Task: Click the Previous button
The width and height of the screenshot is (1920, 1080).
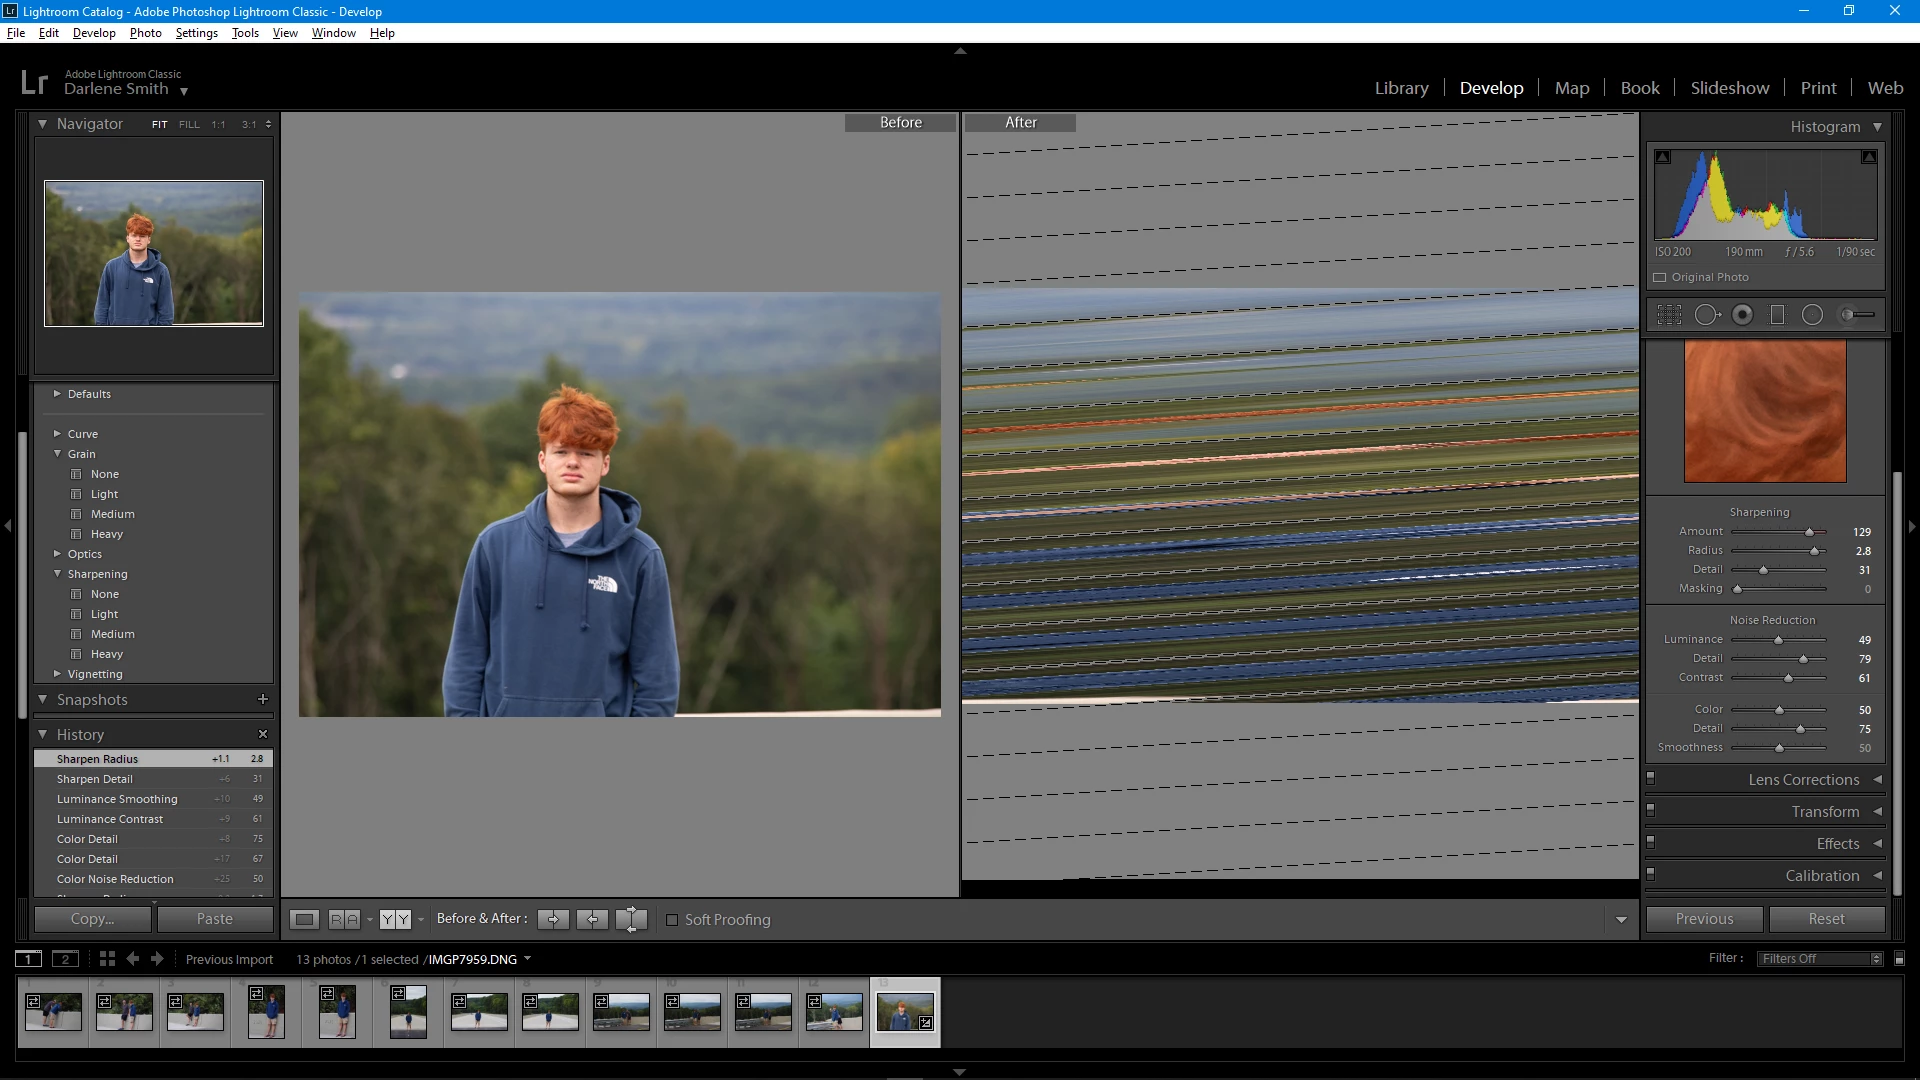Action: pyautogui.click(x=1704, y=919)
